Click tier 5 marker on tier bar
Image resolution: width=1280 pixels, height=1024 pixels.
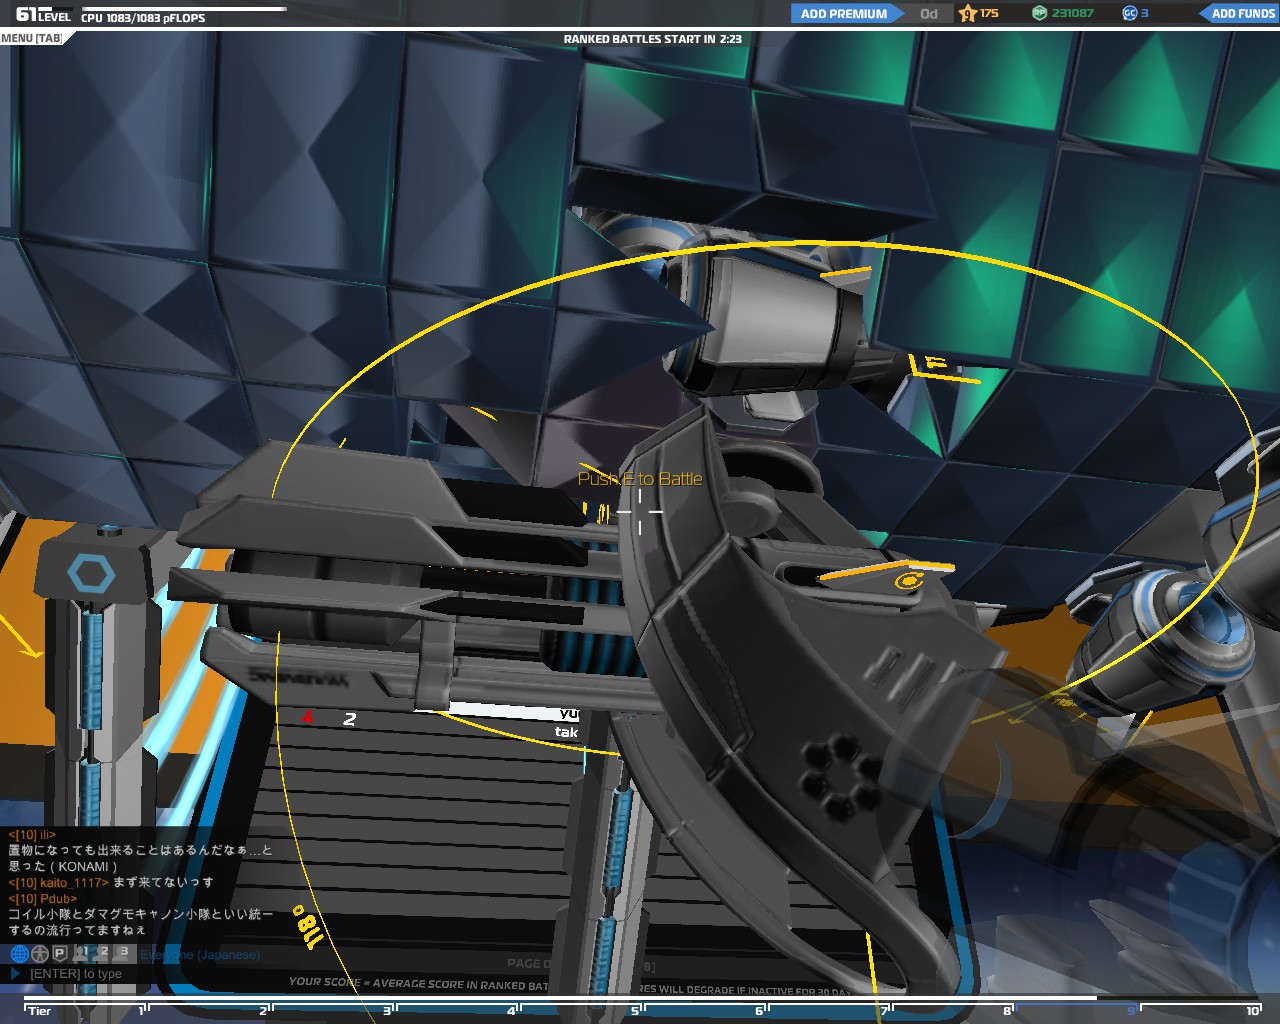click(634, 1011)
